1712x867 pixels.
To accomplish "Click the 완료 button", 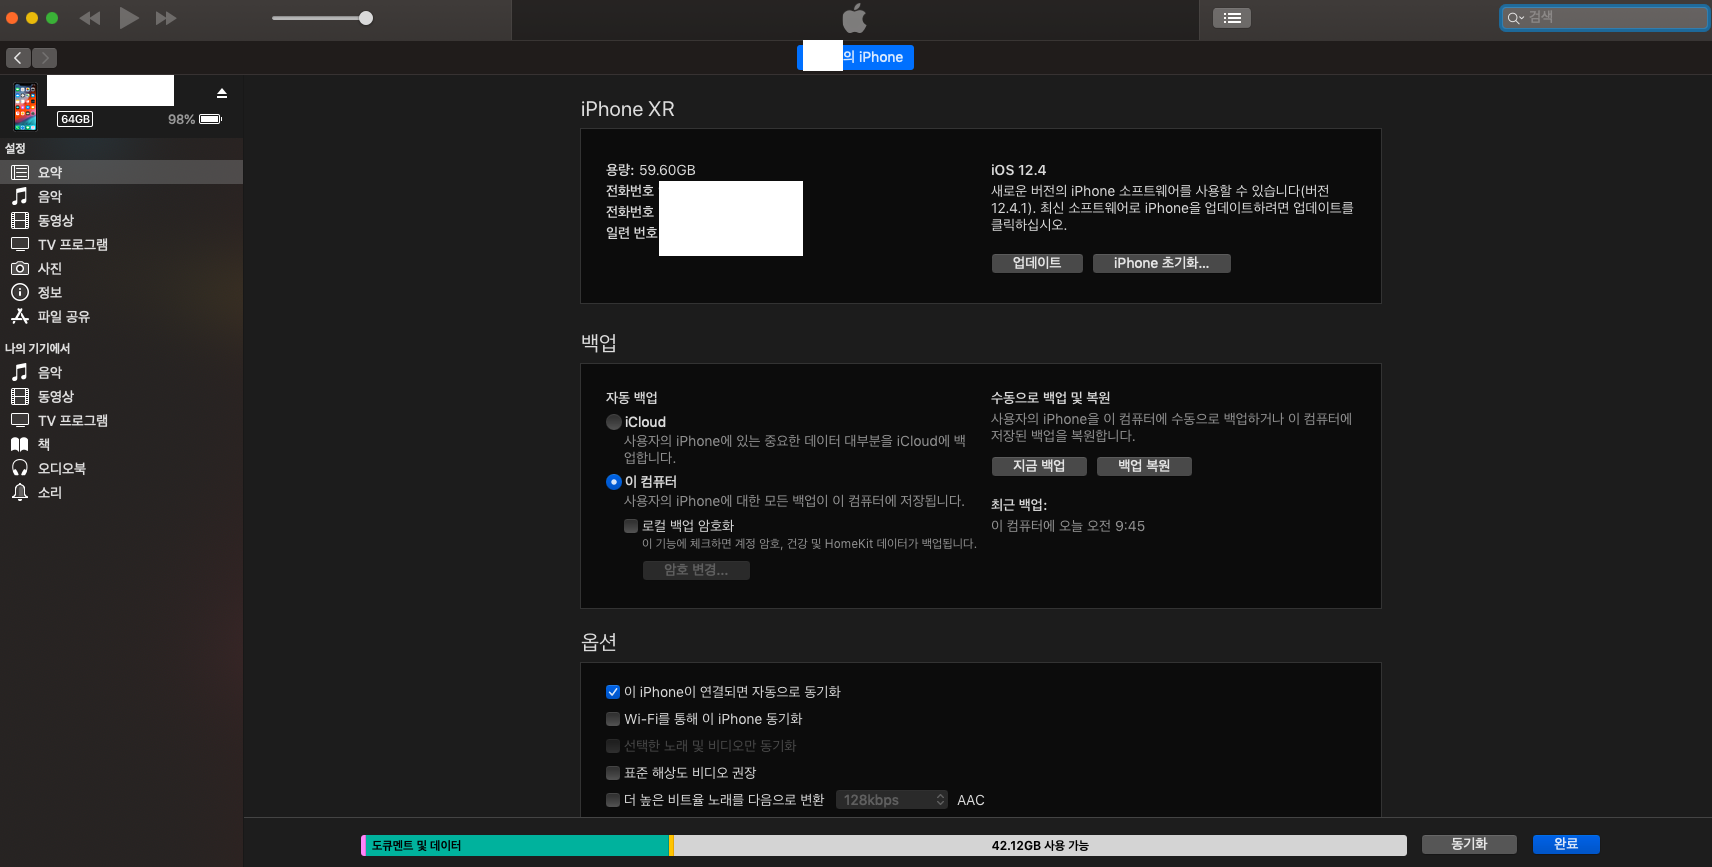I will 1566,845.
